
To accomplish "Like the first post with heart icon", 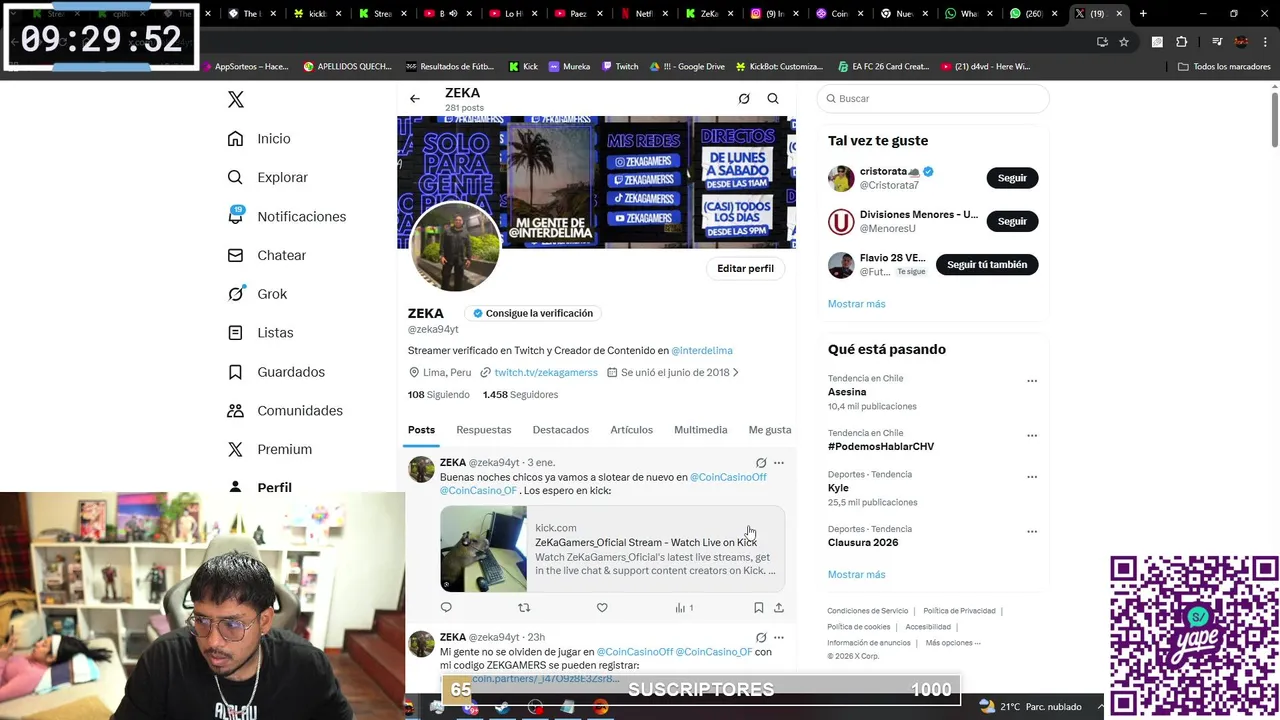I will click(x=602, y=607).
